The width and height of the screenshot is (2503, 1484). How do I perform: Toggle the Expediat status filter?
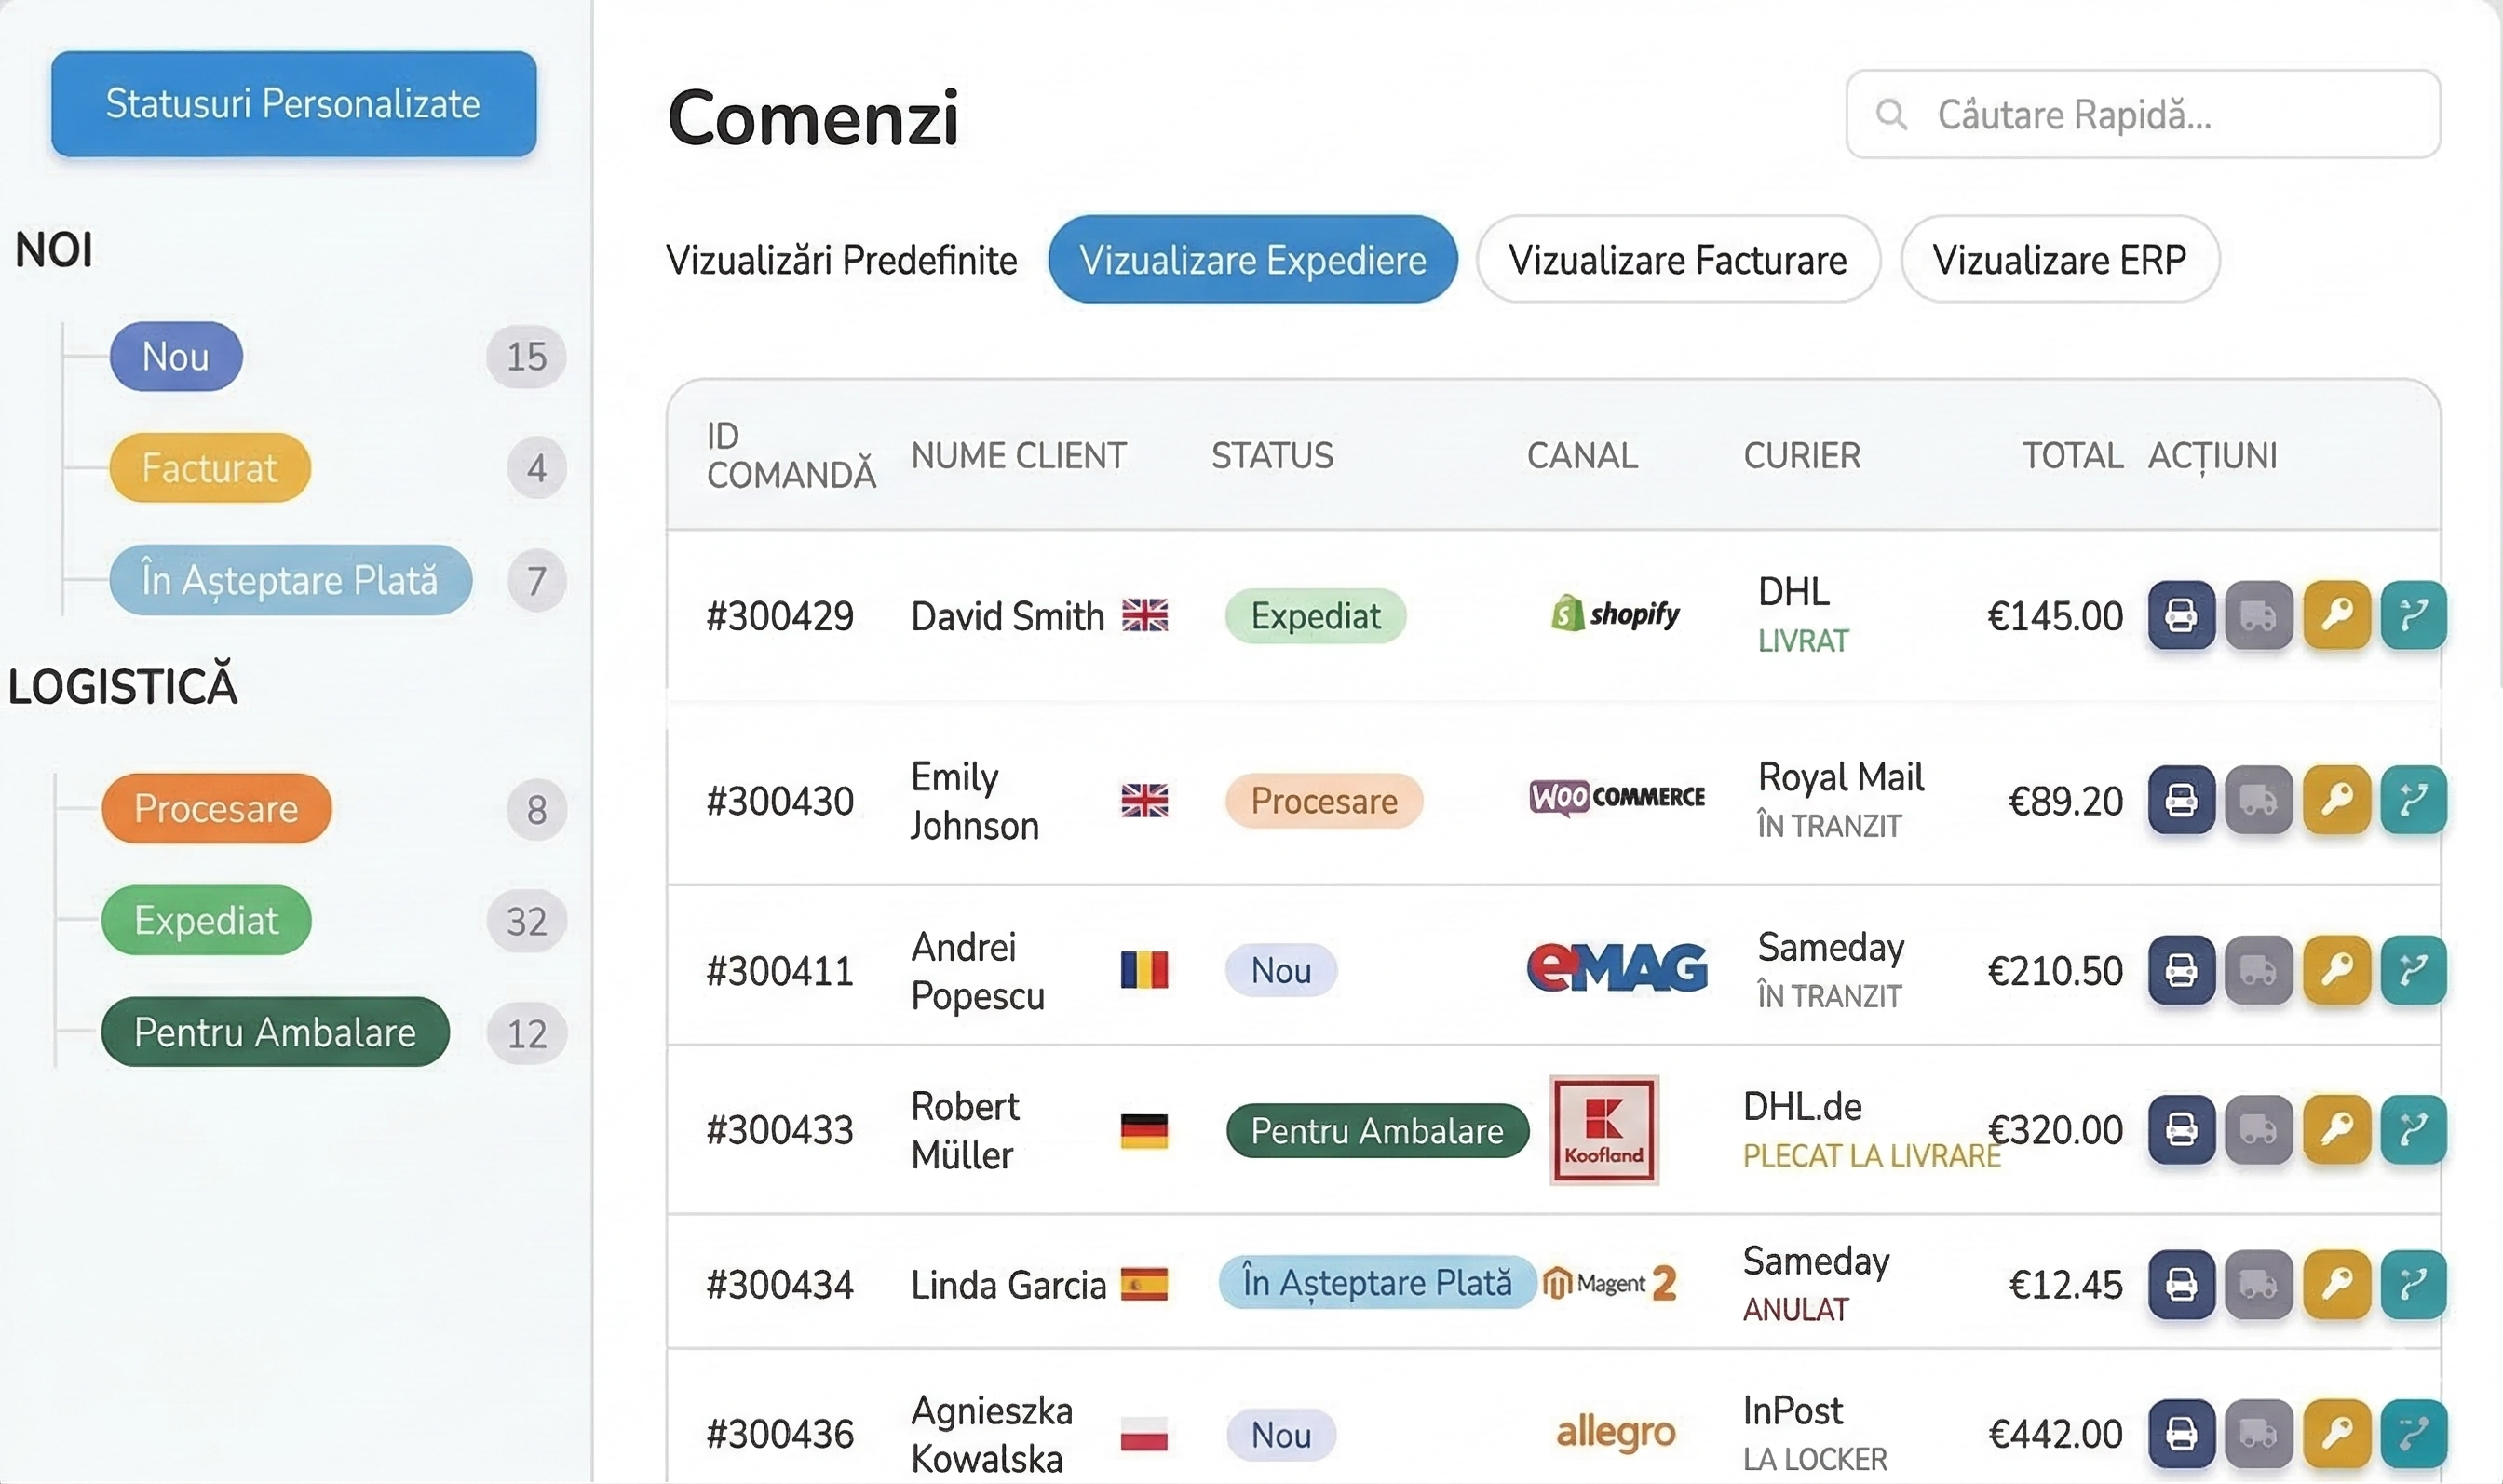coord(205,920)
